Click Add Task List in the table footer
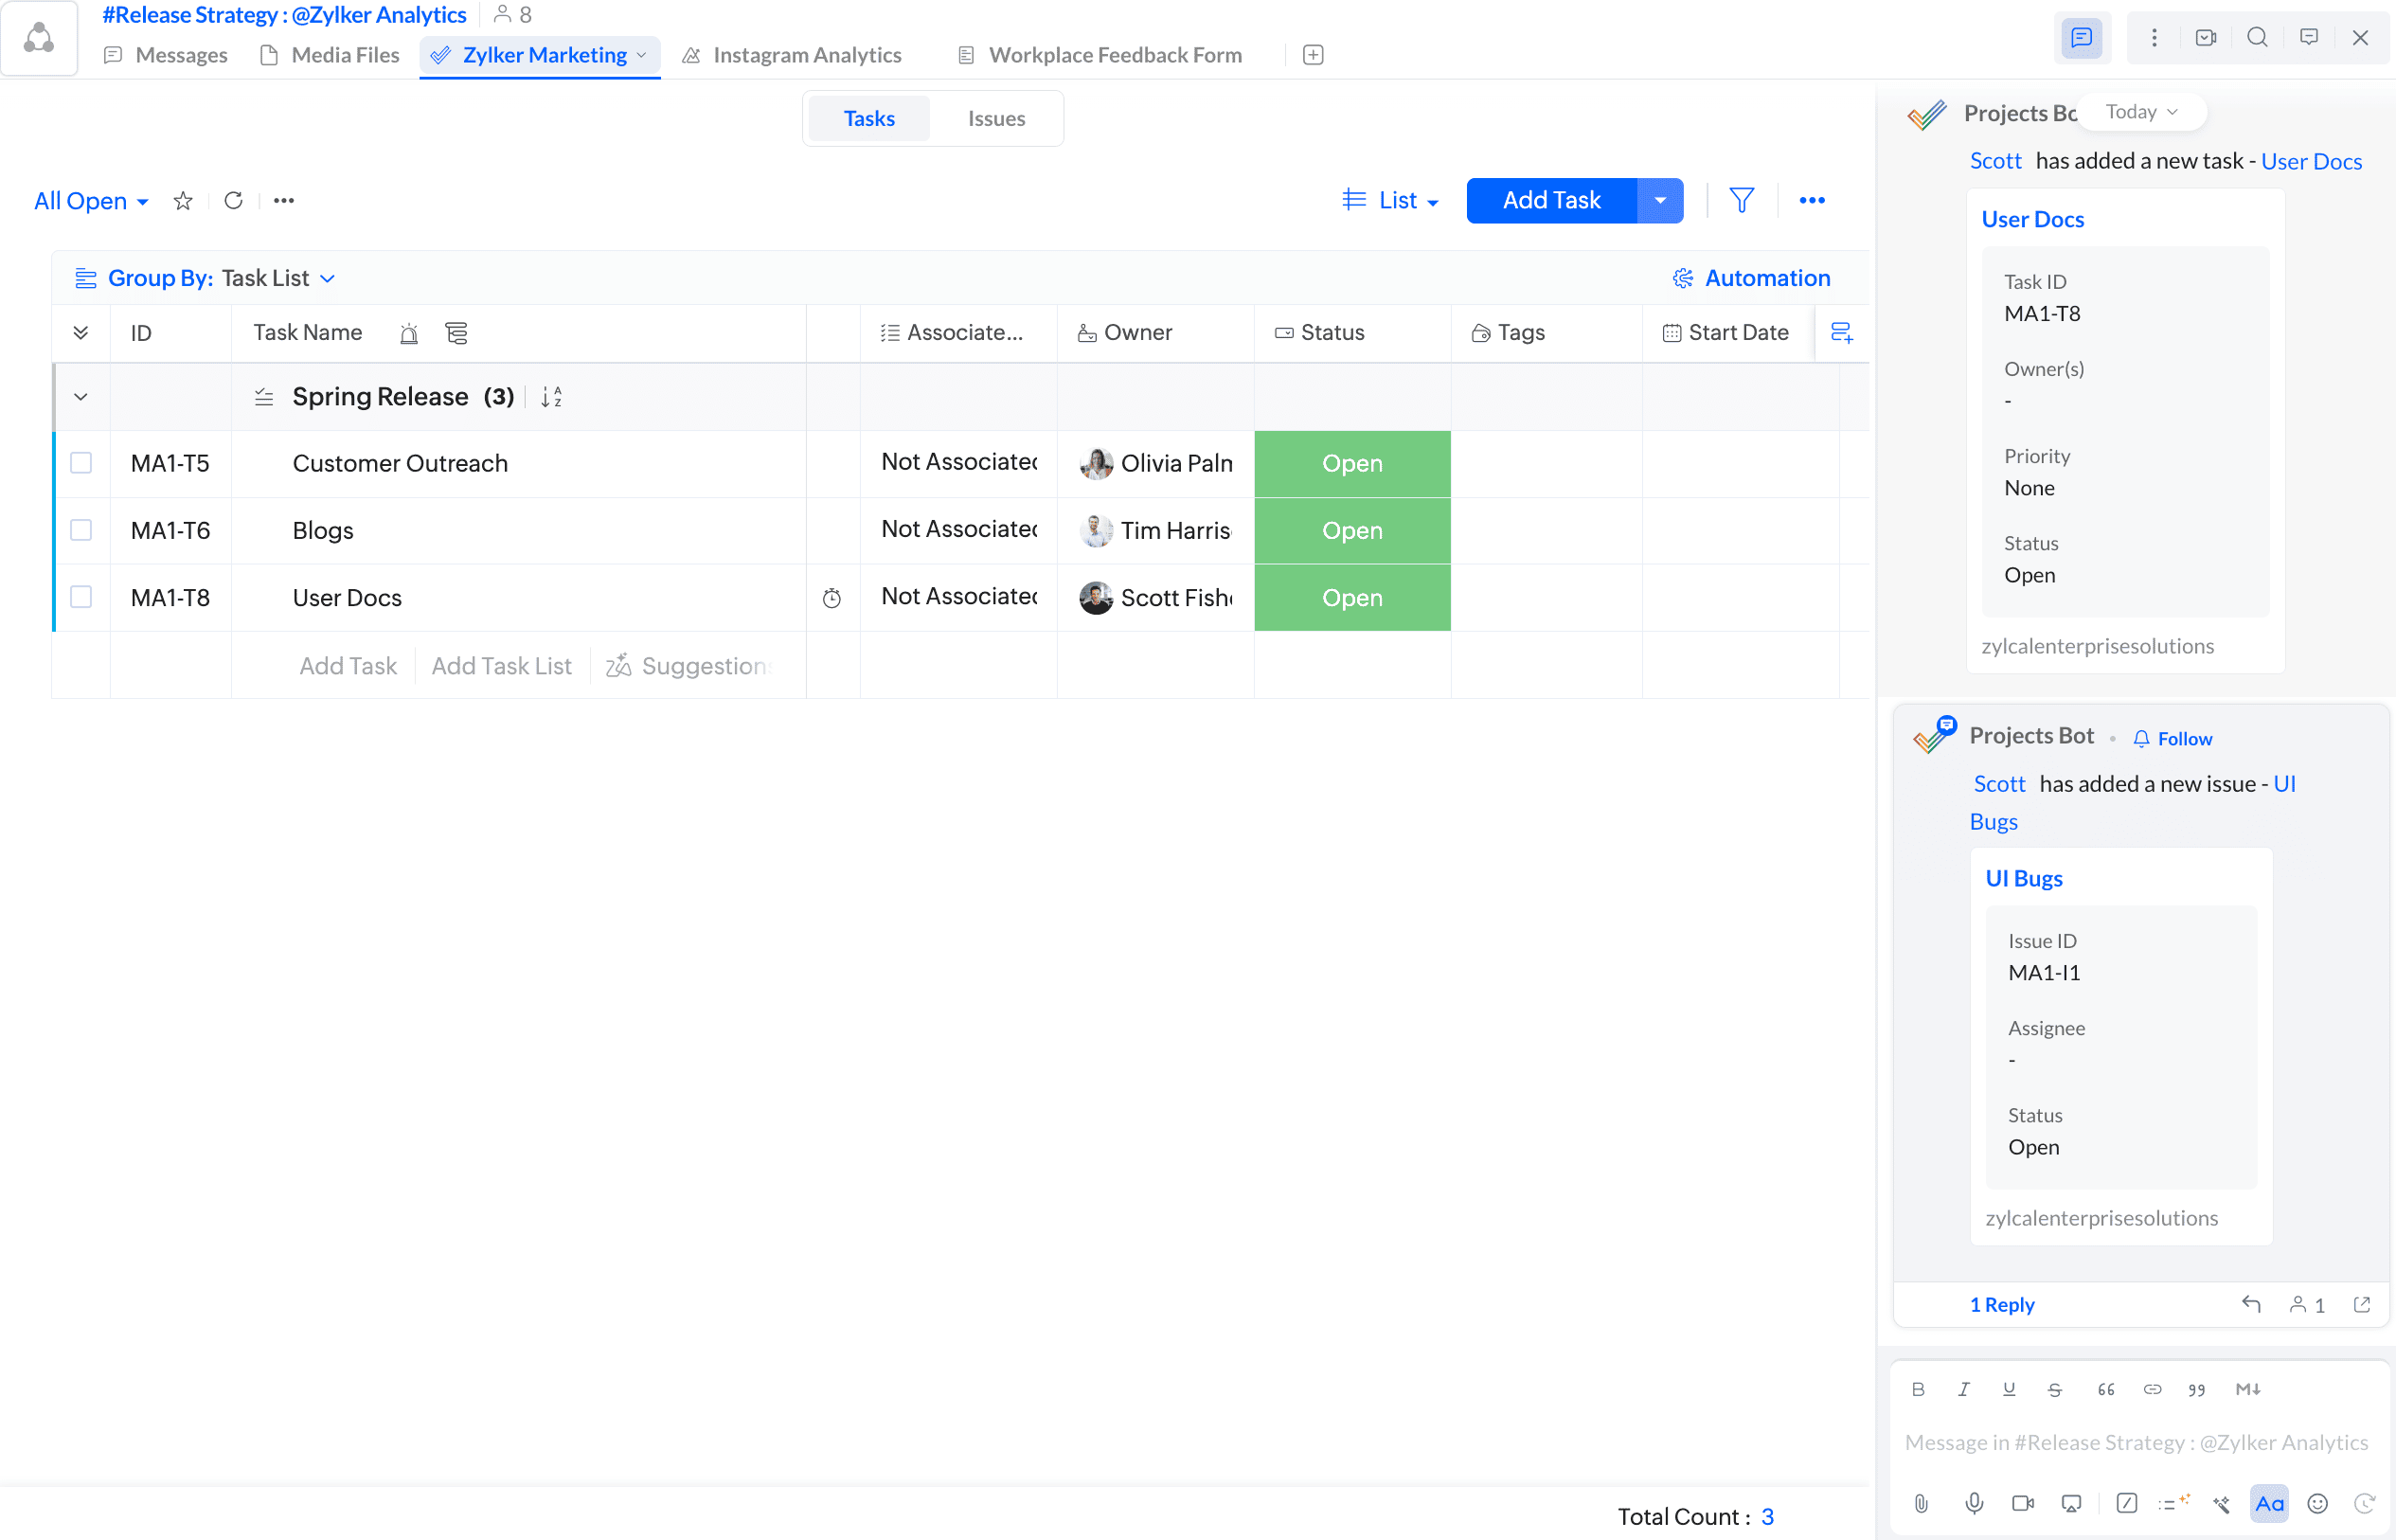2396x1540 pixels. pyautogui.click(x=501, y=666)
